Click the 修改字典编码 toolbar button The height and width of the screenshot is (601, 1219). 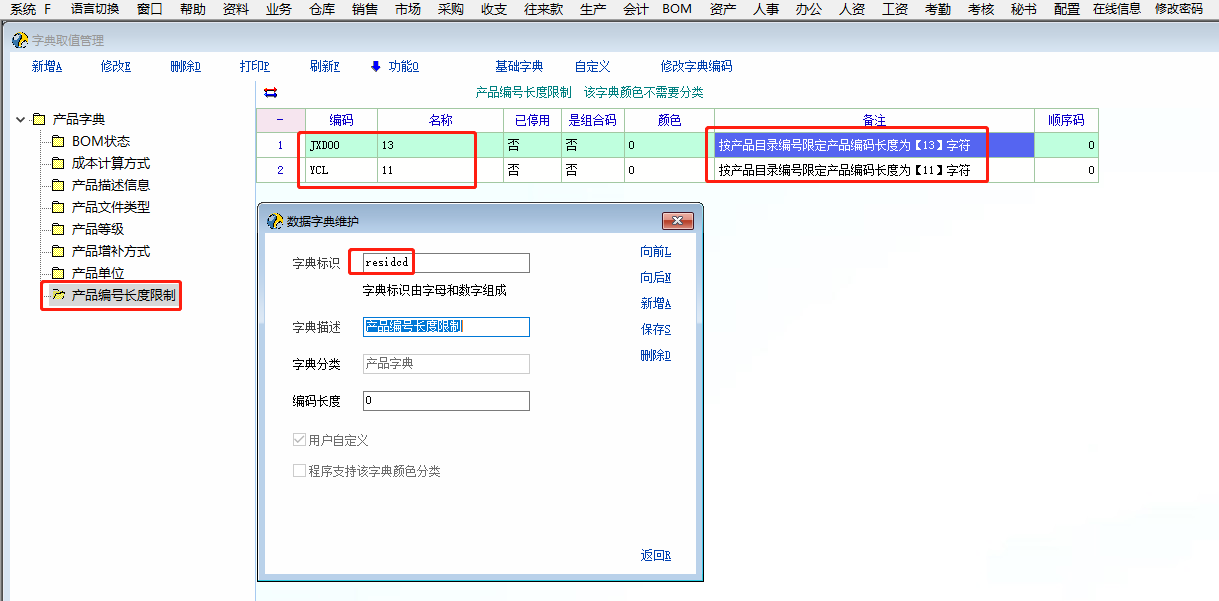696,66
